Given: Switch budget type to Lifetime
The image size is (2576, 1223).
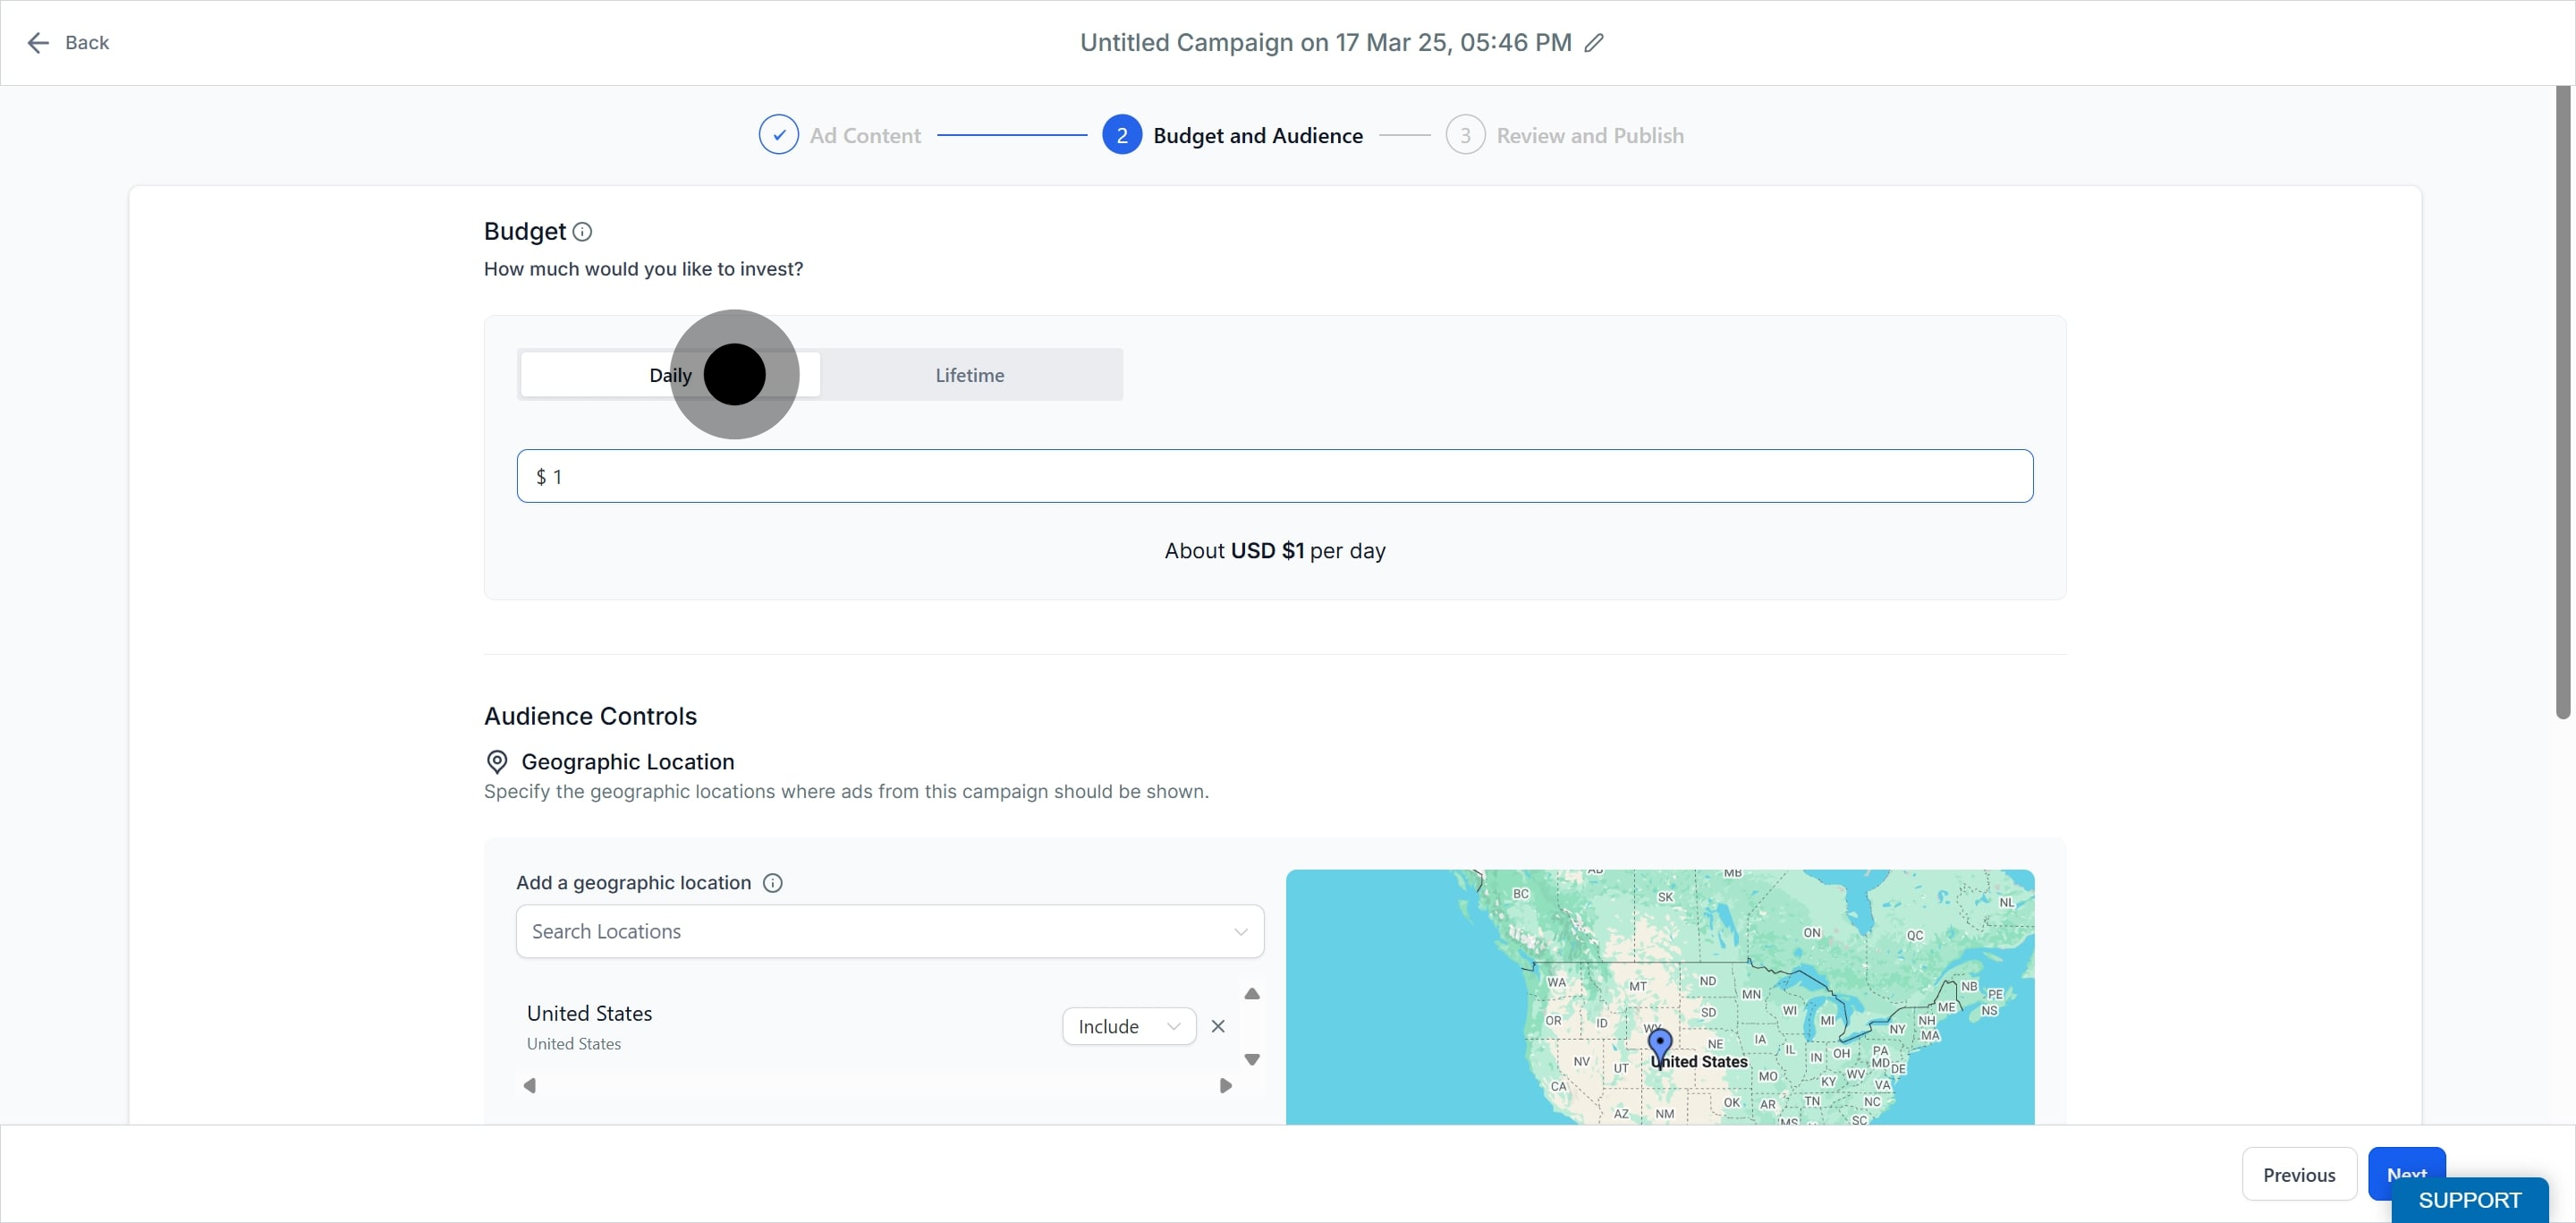Looking at the screenshot, I should [x=969, y=375].
